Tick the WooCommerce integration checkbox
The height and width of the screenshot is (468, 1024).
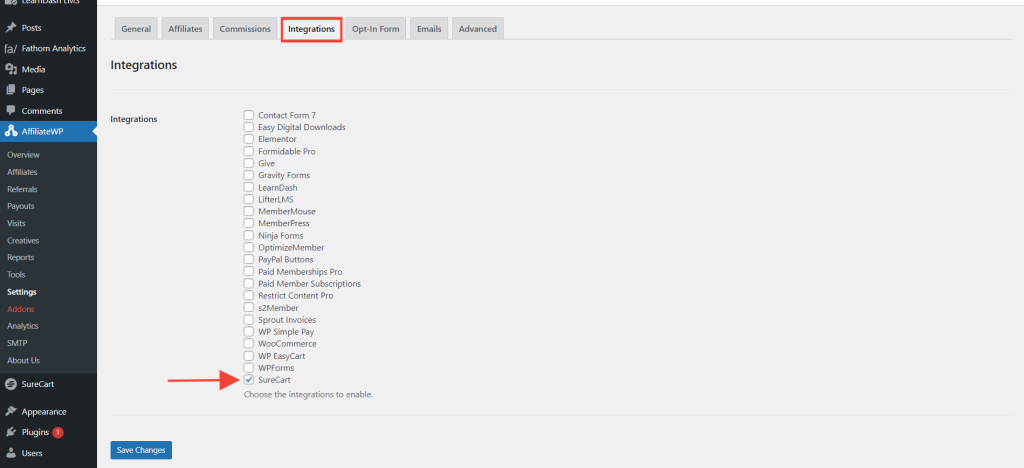click(x=249, y=343)
